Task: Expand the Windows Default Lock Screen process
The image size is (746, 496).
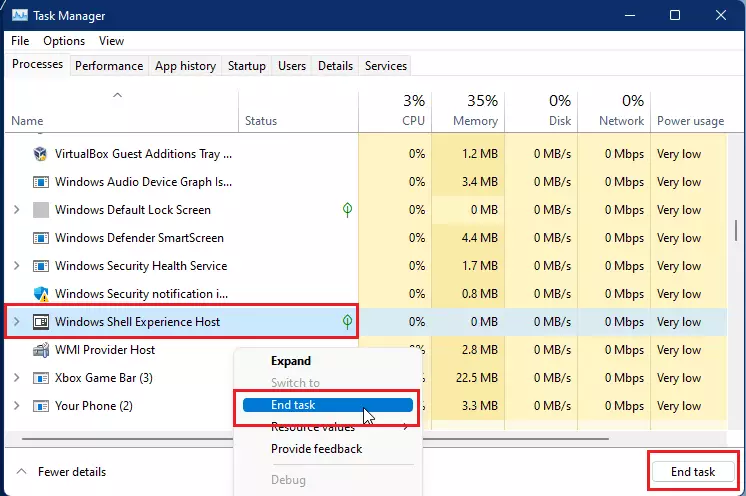Action: point(17,210)
